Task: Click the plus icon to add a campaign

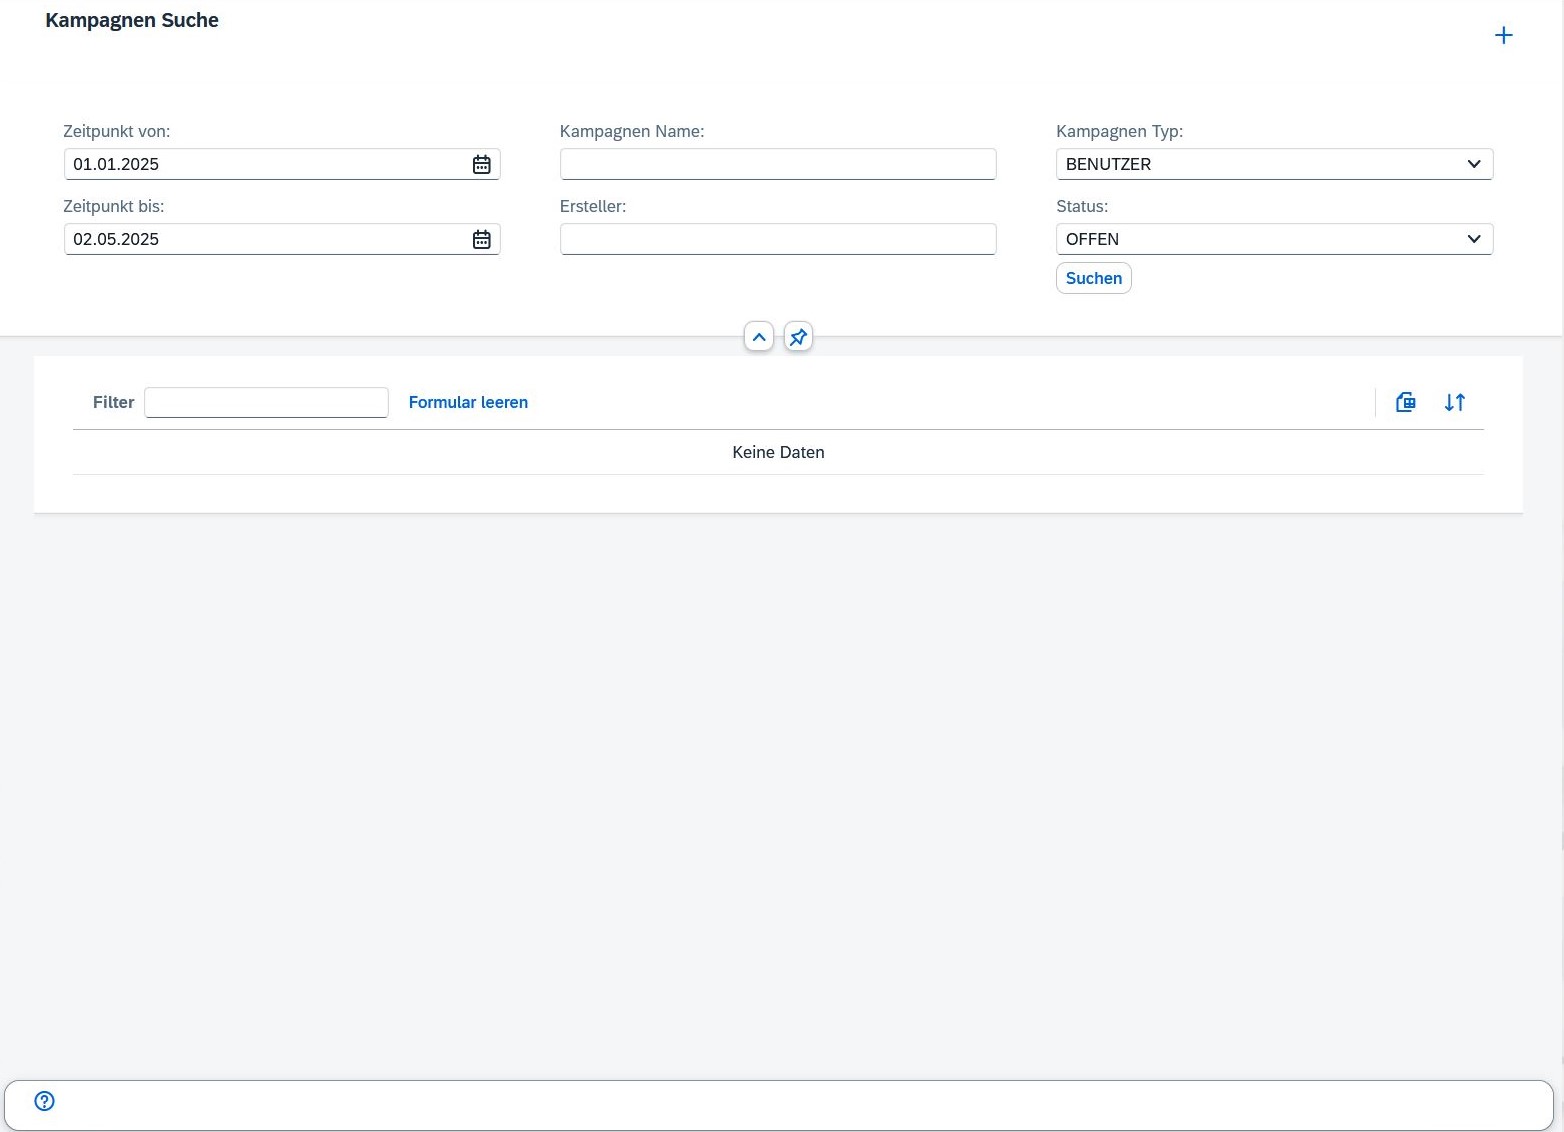Action: [1503, 36]
